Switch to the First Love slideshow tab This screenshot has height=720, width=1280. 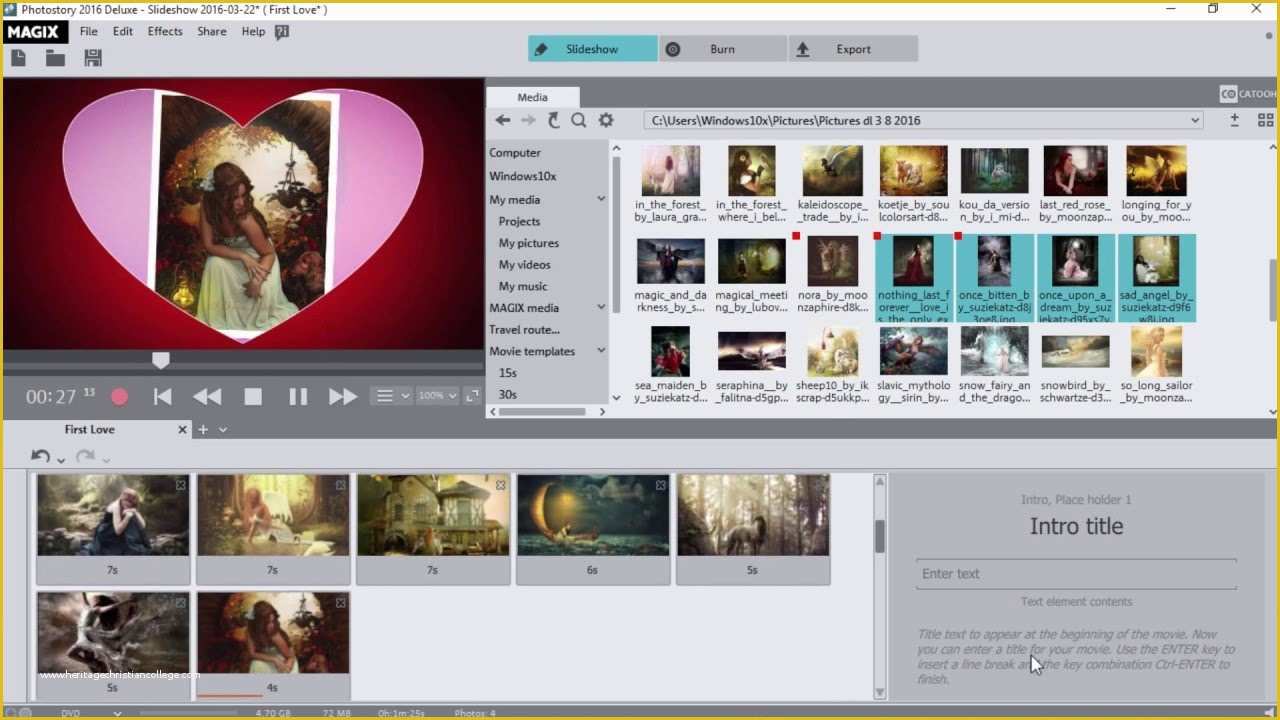coord(90,430)
